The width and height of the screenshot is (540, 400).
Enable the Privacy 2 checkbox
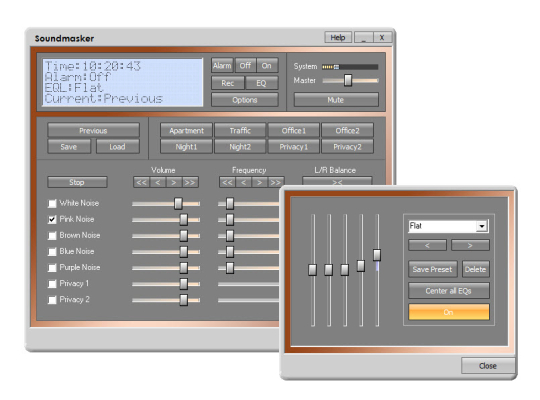click(x=52, y=300)
